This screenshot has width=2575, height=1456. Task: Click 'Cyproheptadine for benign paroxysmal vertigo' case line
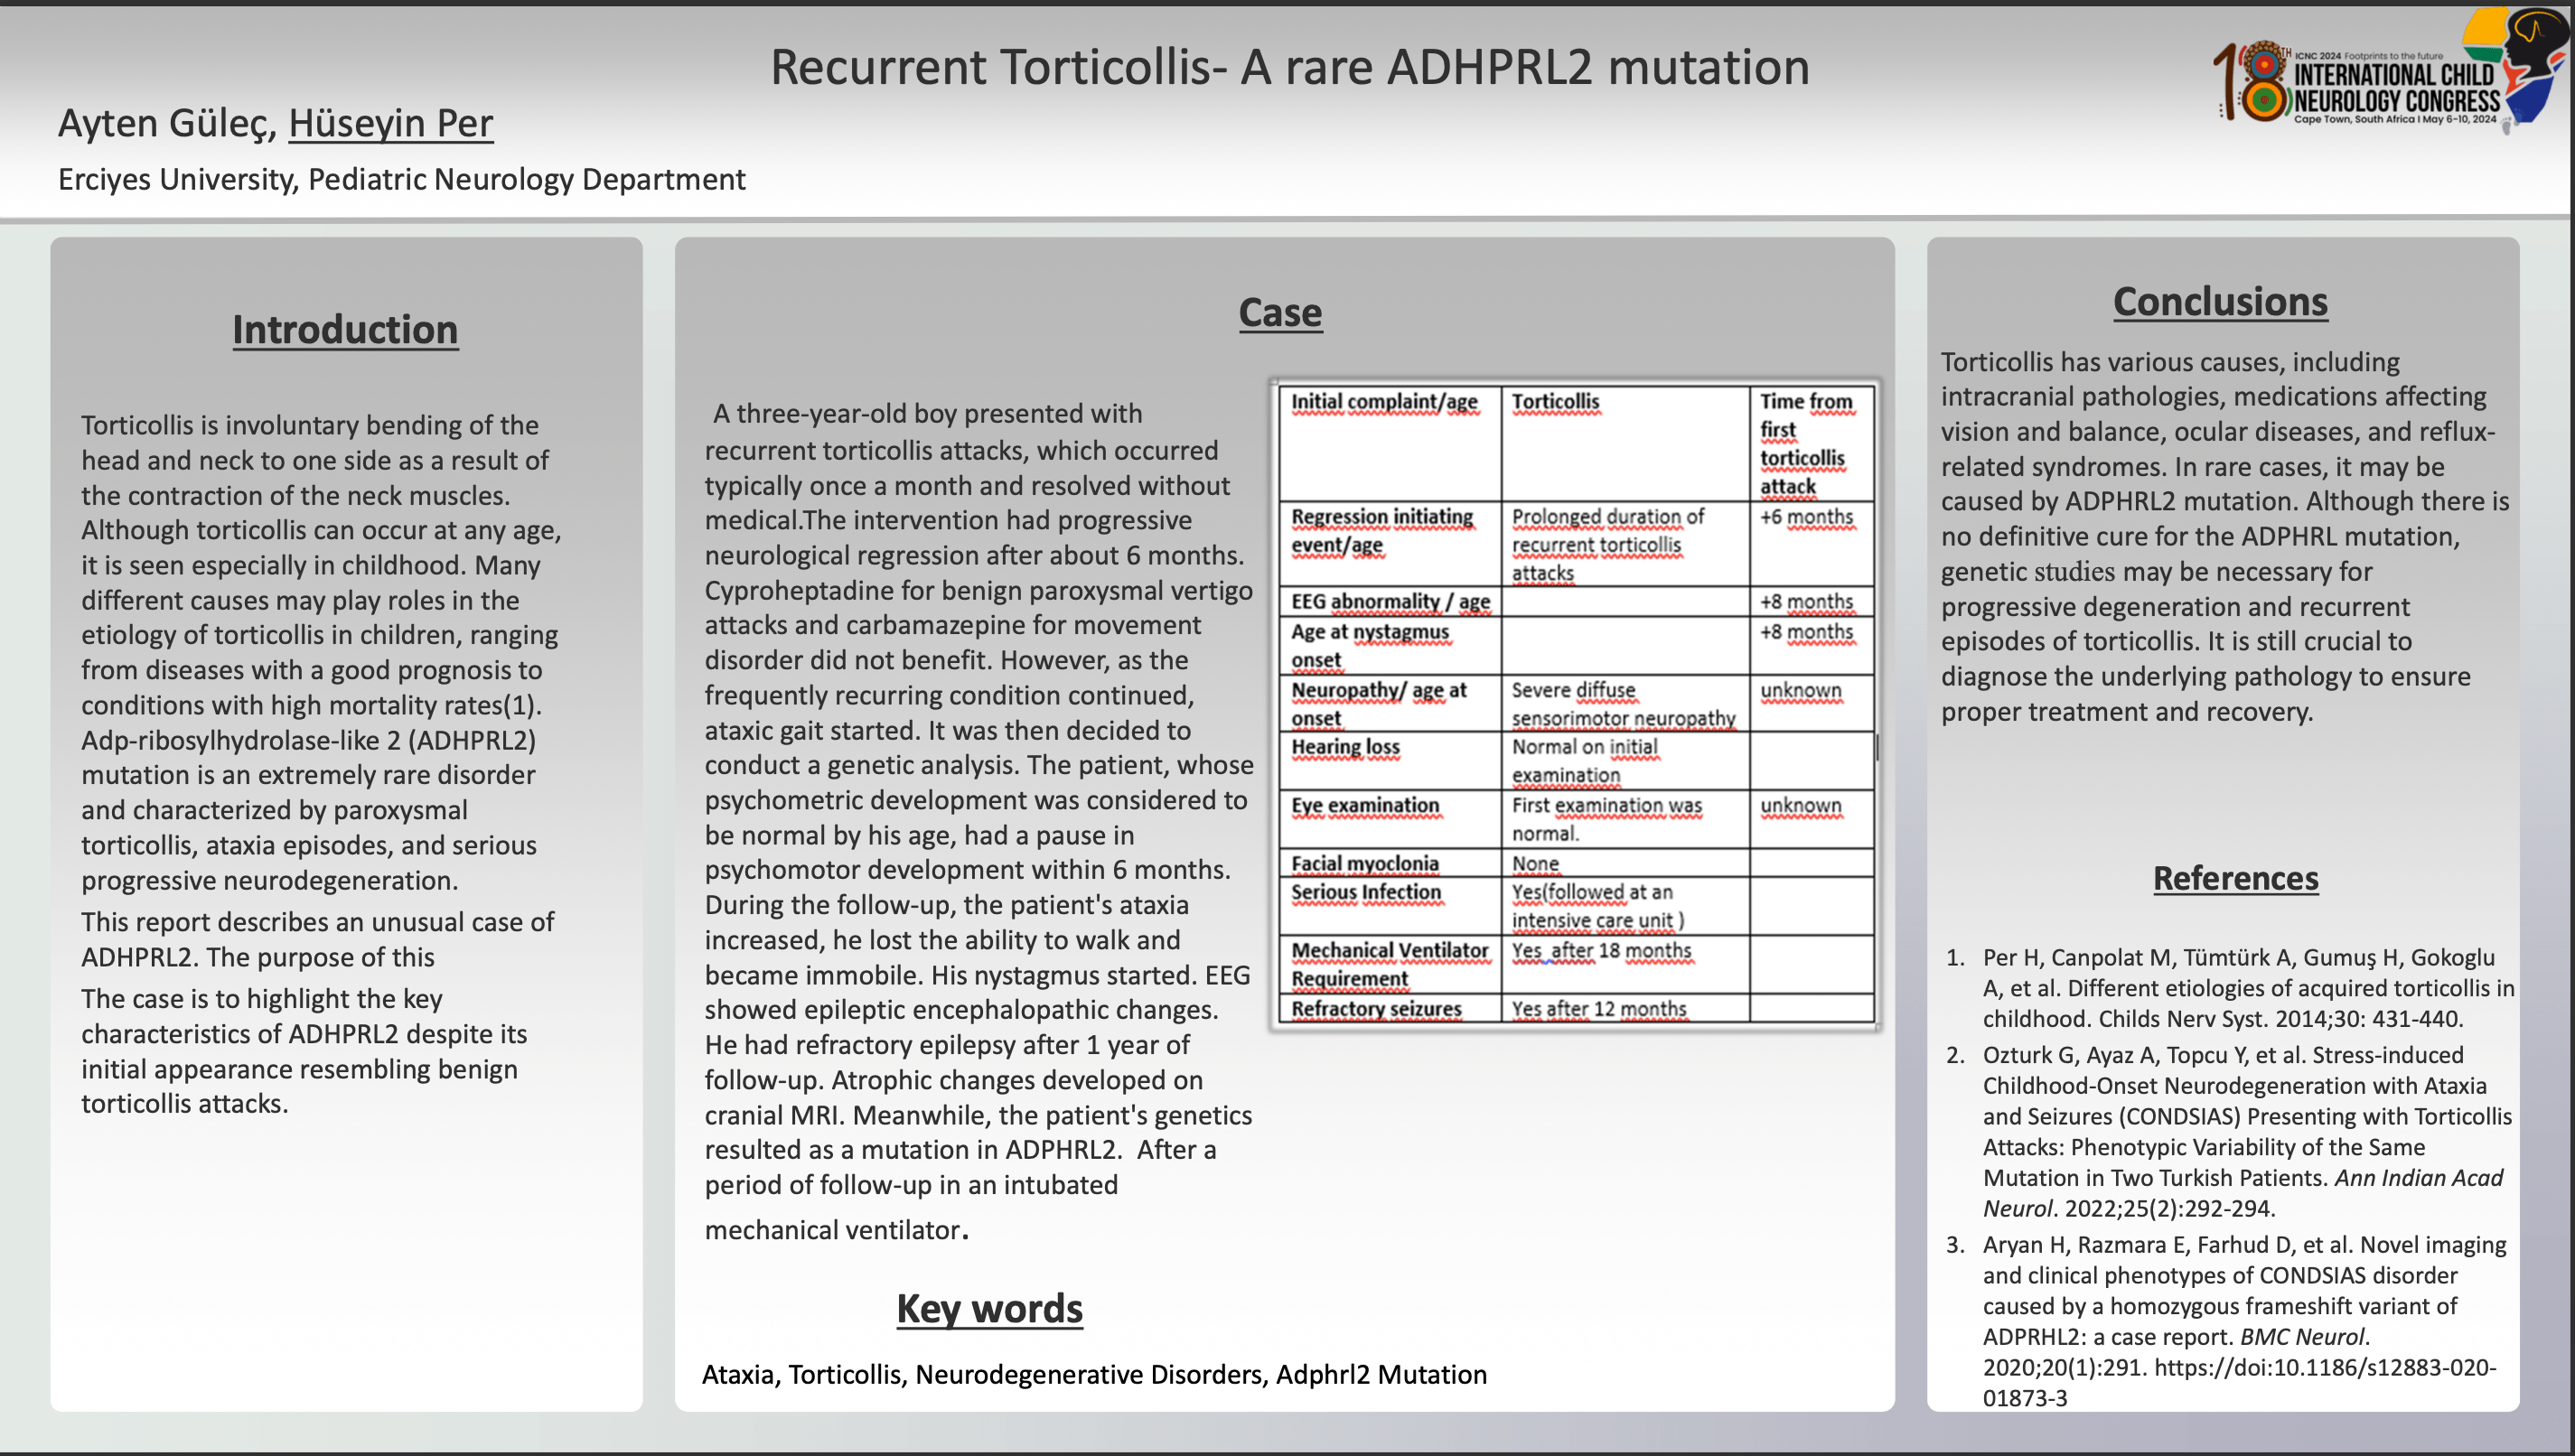[x=978, y=590]
